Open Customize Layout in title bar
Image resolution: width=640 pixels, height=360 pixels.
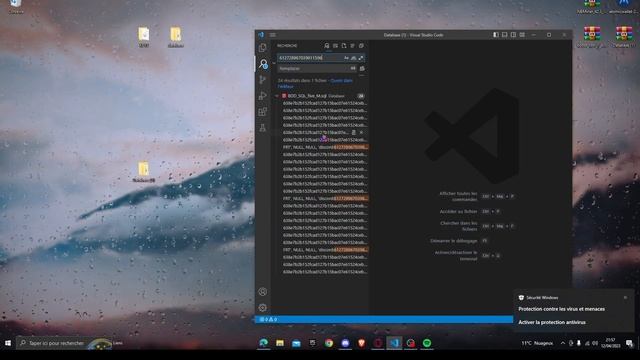(522, 35)
